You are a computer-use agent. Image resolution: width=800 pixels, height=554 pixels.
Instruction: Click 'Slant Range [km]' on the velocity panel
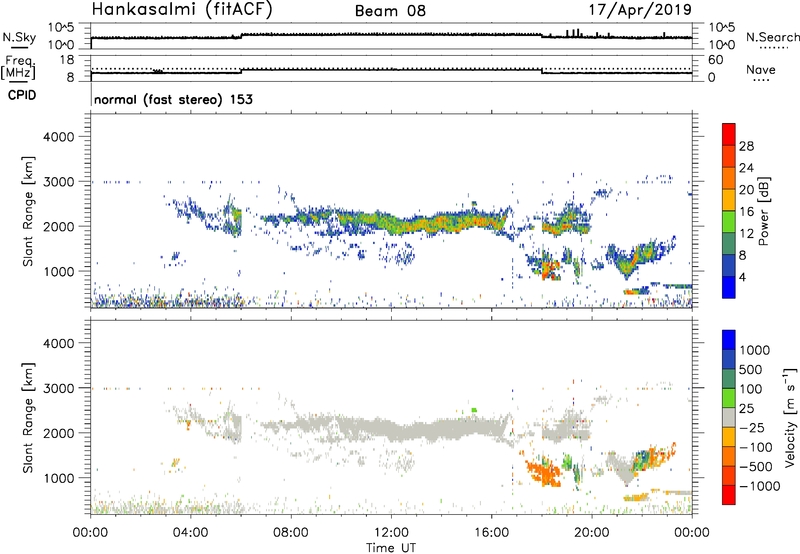pos(28,417)
